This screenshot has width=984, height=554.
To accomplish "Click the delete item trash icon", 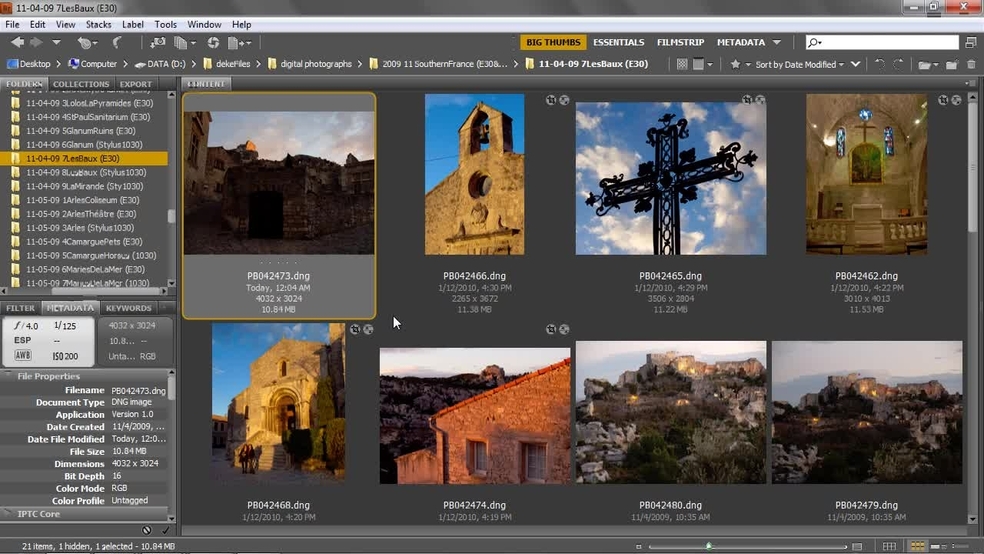I will [x=971, y=64].
